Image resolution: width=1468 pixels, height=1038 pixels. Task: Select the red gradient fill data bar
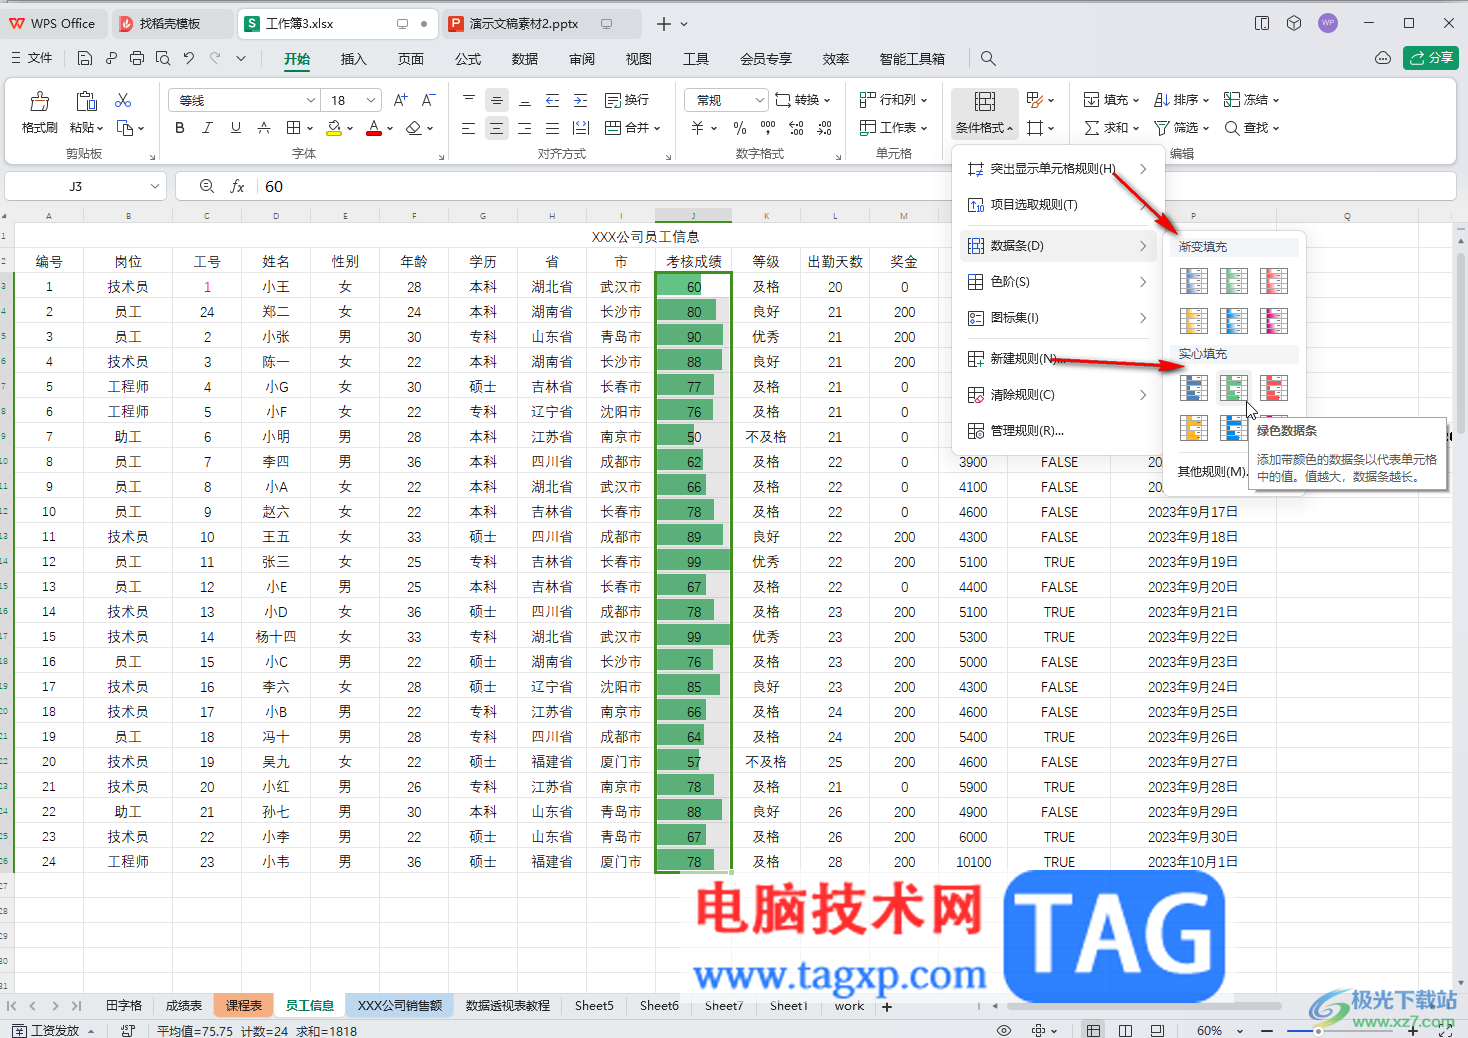pyautogui.click(x=1274, y=281)
